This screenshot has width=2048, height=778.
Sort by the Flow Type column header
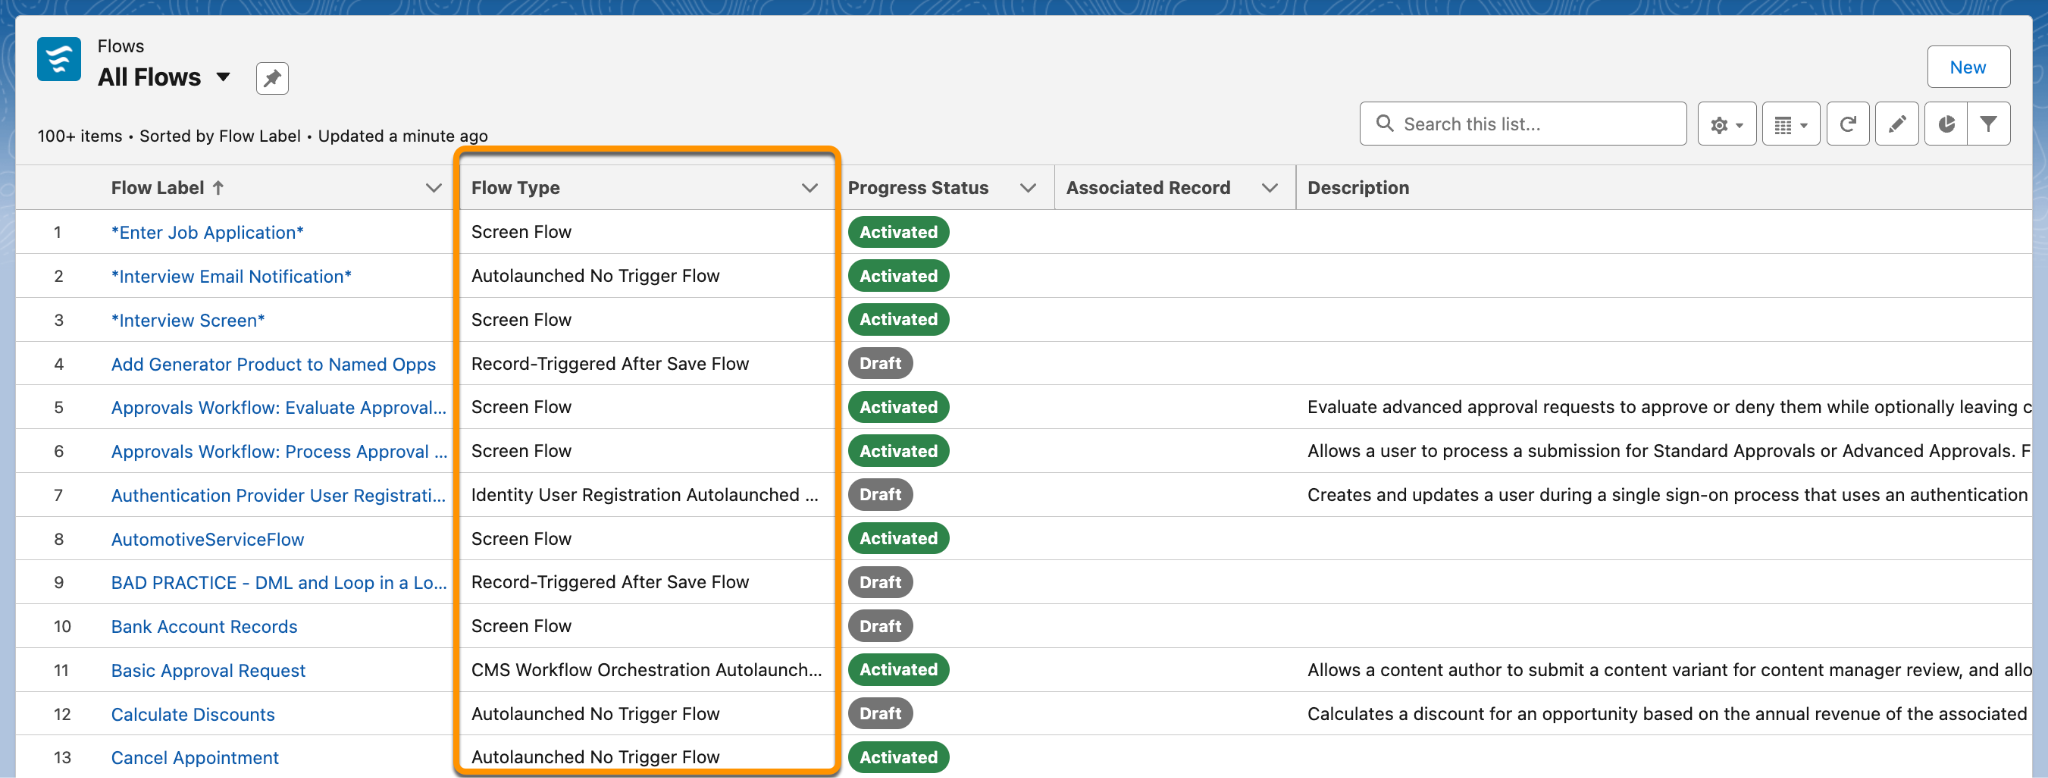[515, 187]
